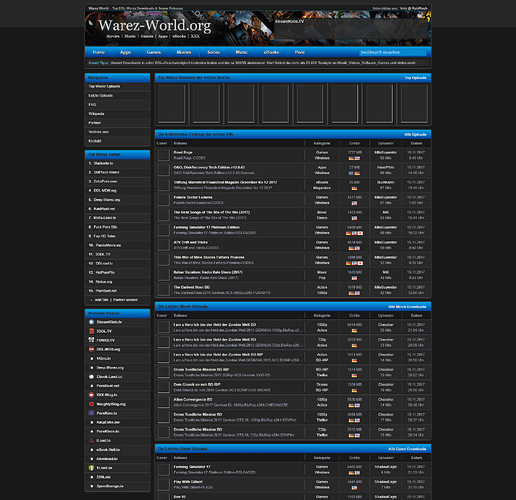Go to the Home menu item
Viewport: 516px width, 500px height.
tap(99, 52)
